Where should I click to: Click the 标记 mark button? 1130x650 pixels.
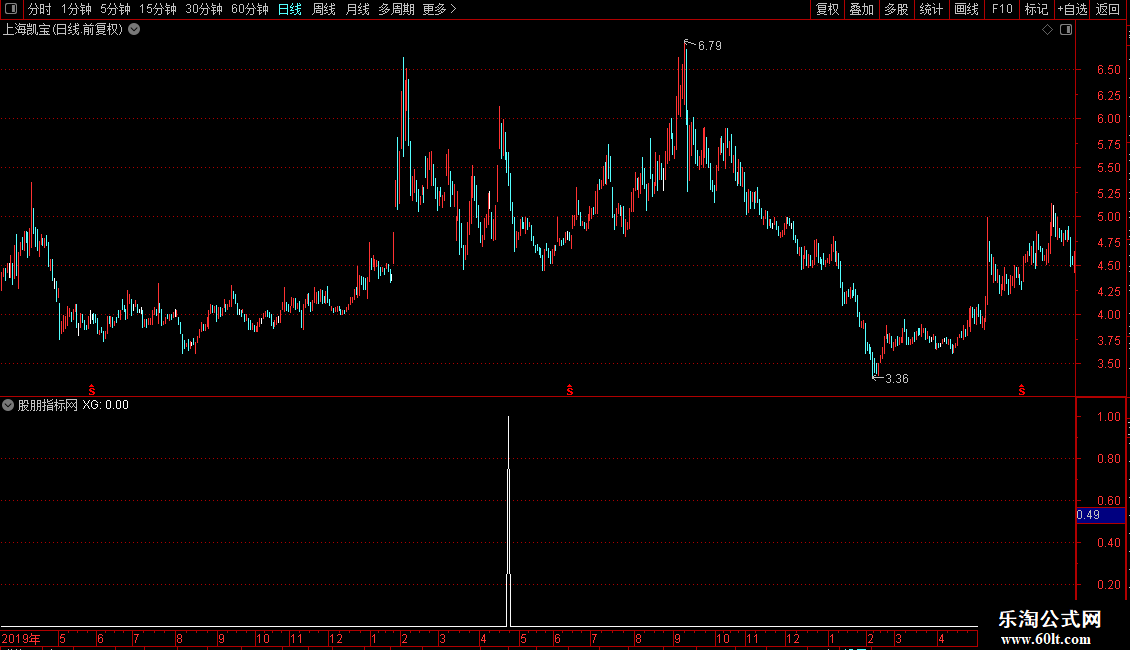1036,9
